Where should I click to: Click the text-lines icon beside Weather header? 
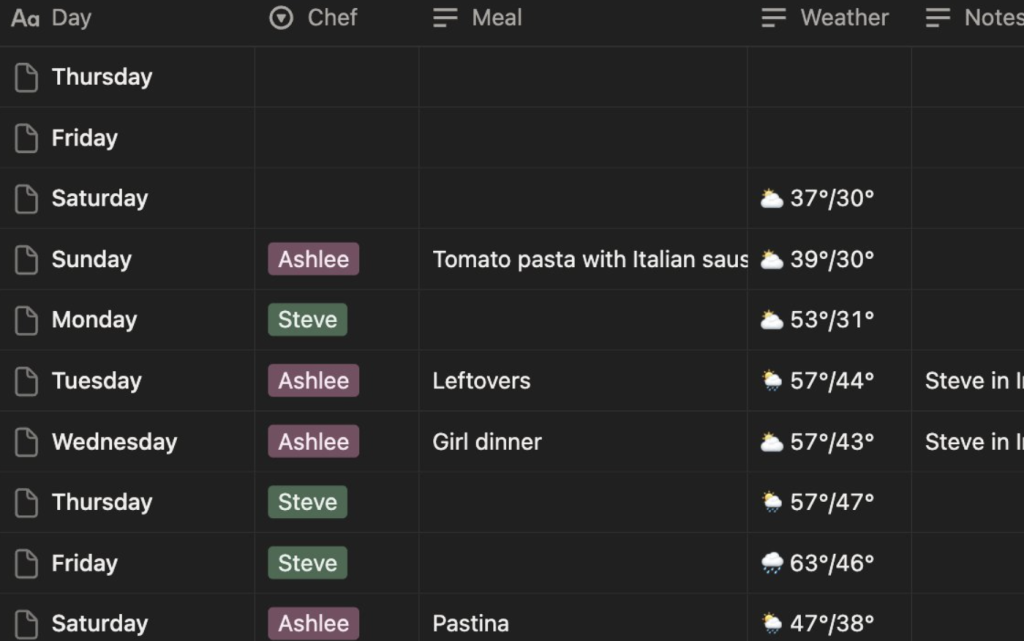[773, 18]
